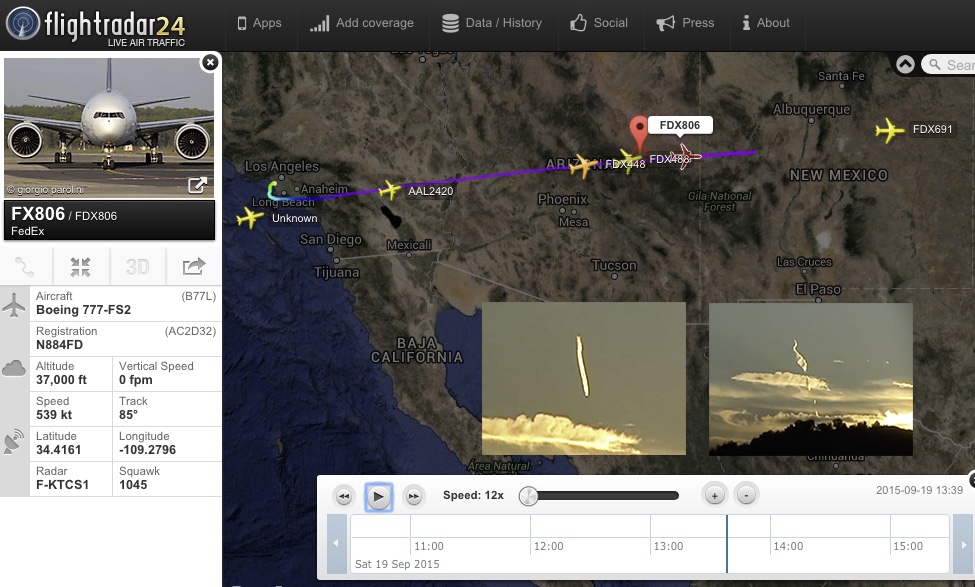
Task: Click the 2015-09-19 13:39 timestamp
Action: pyautogui.click(x=919, y=490)
